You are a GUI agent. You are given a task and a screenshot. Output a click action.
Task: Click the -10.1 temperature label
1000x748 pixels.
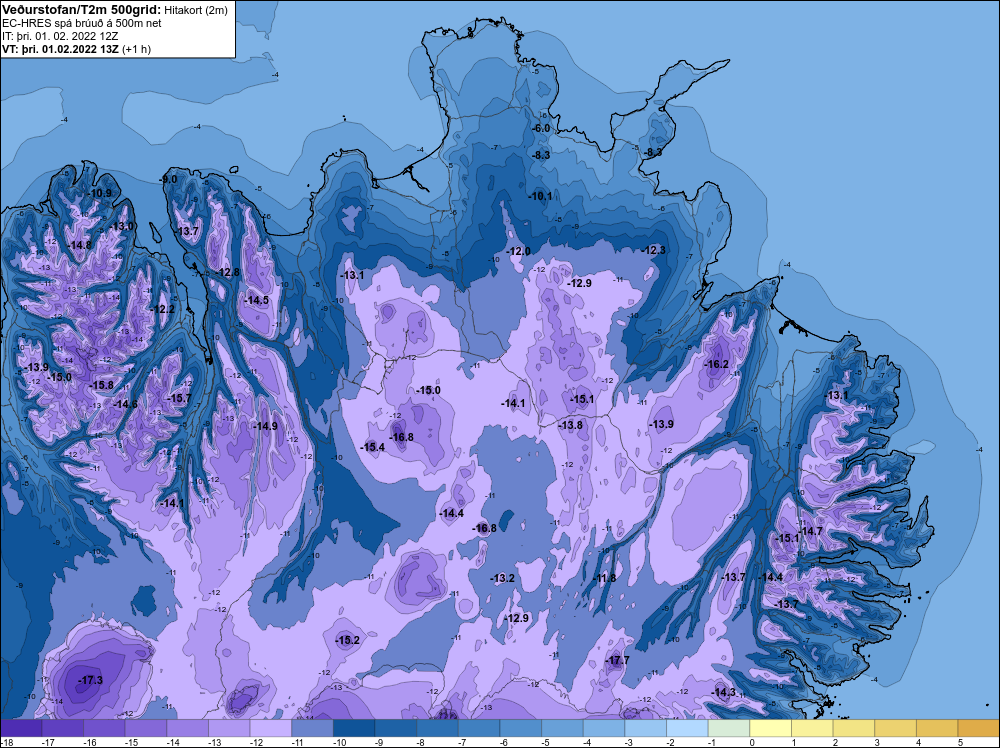[x=540, y=196]
